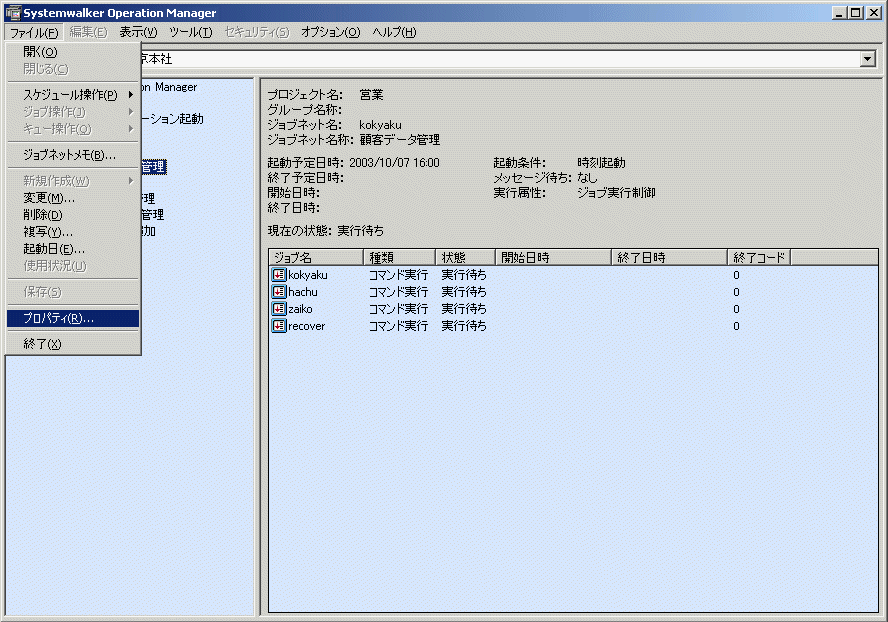Click the ジョブ実行制御 execution attribute value
This screenshot has height=622, width=888.
[x=616, y=193]
